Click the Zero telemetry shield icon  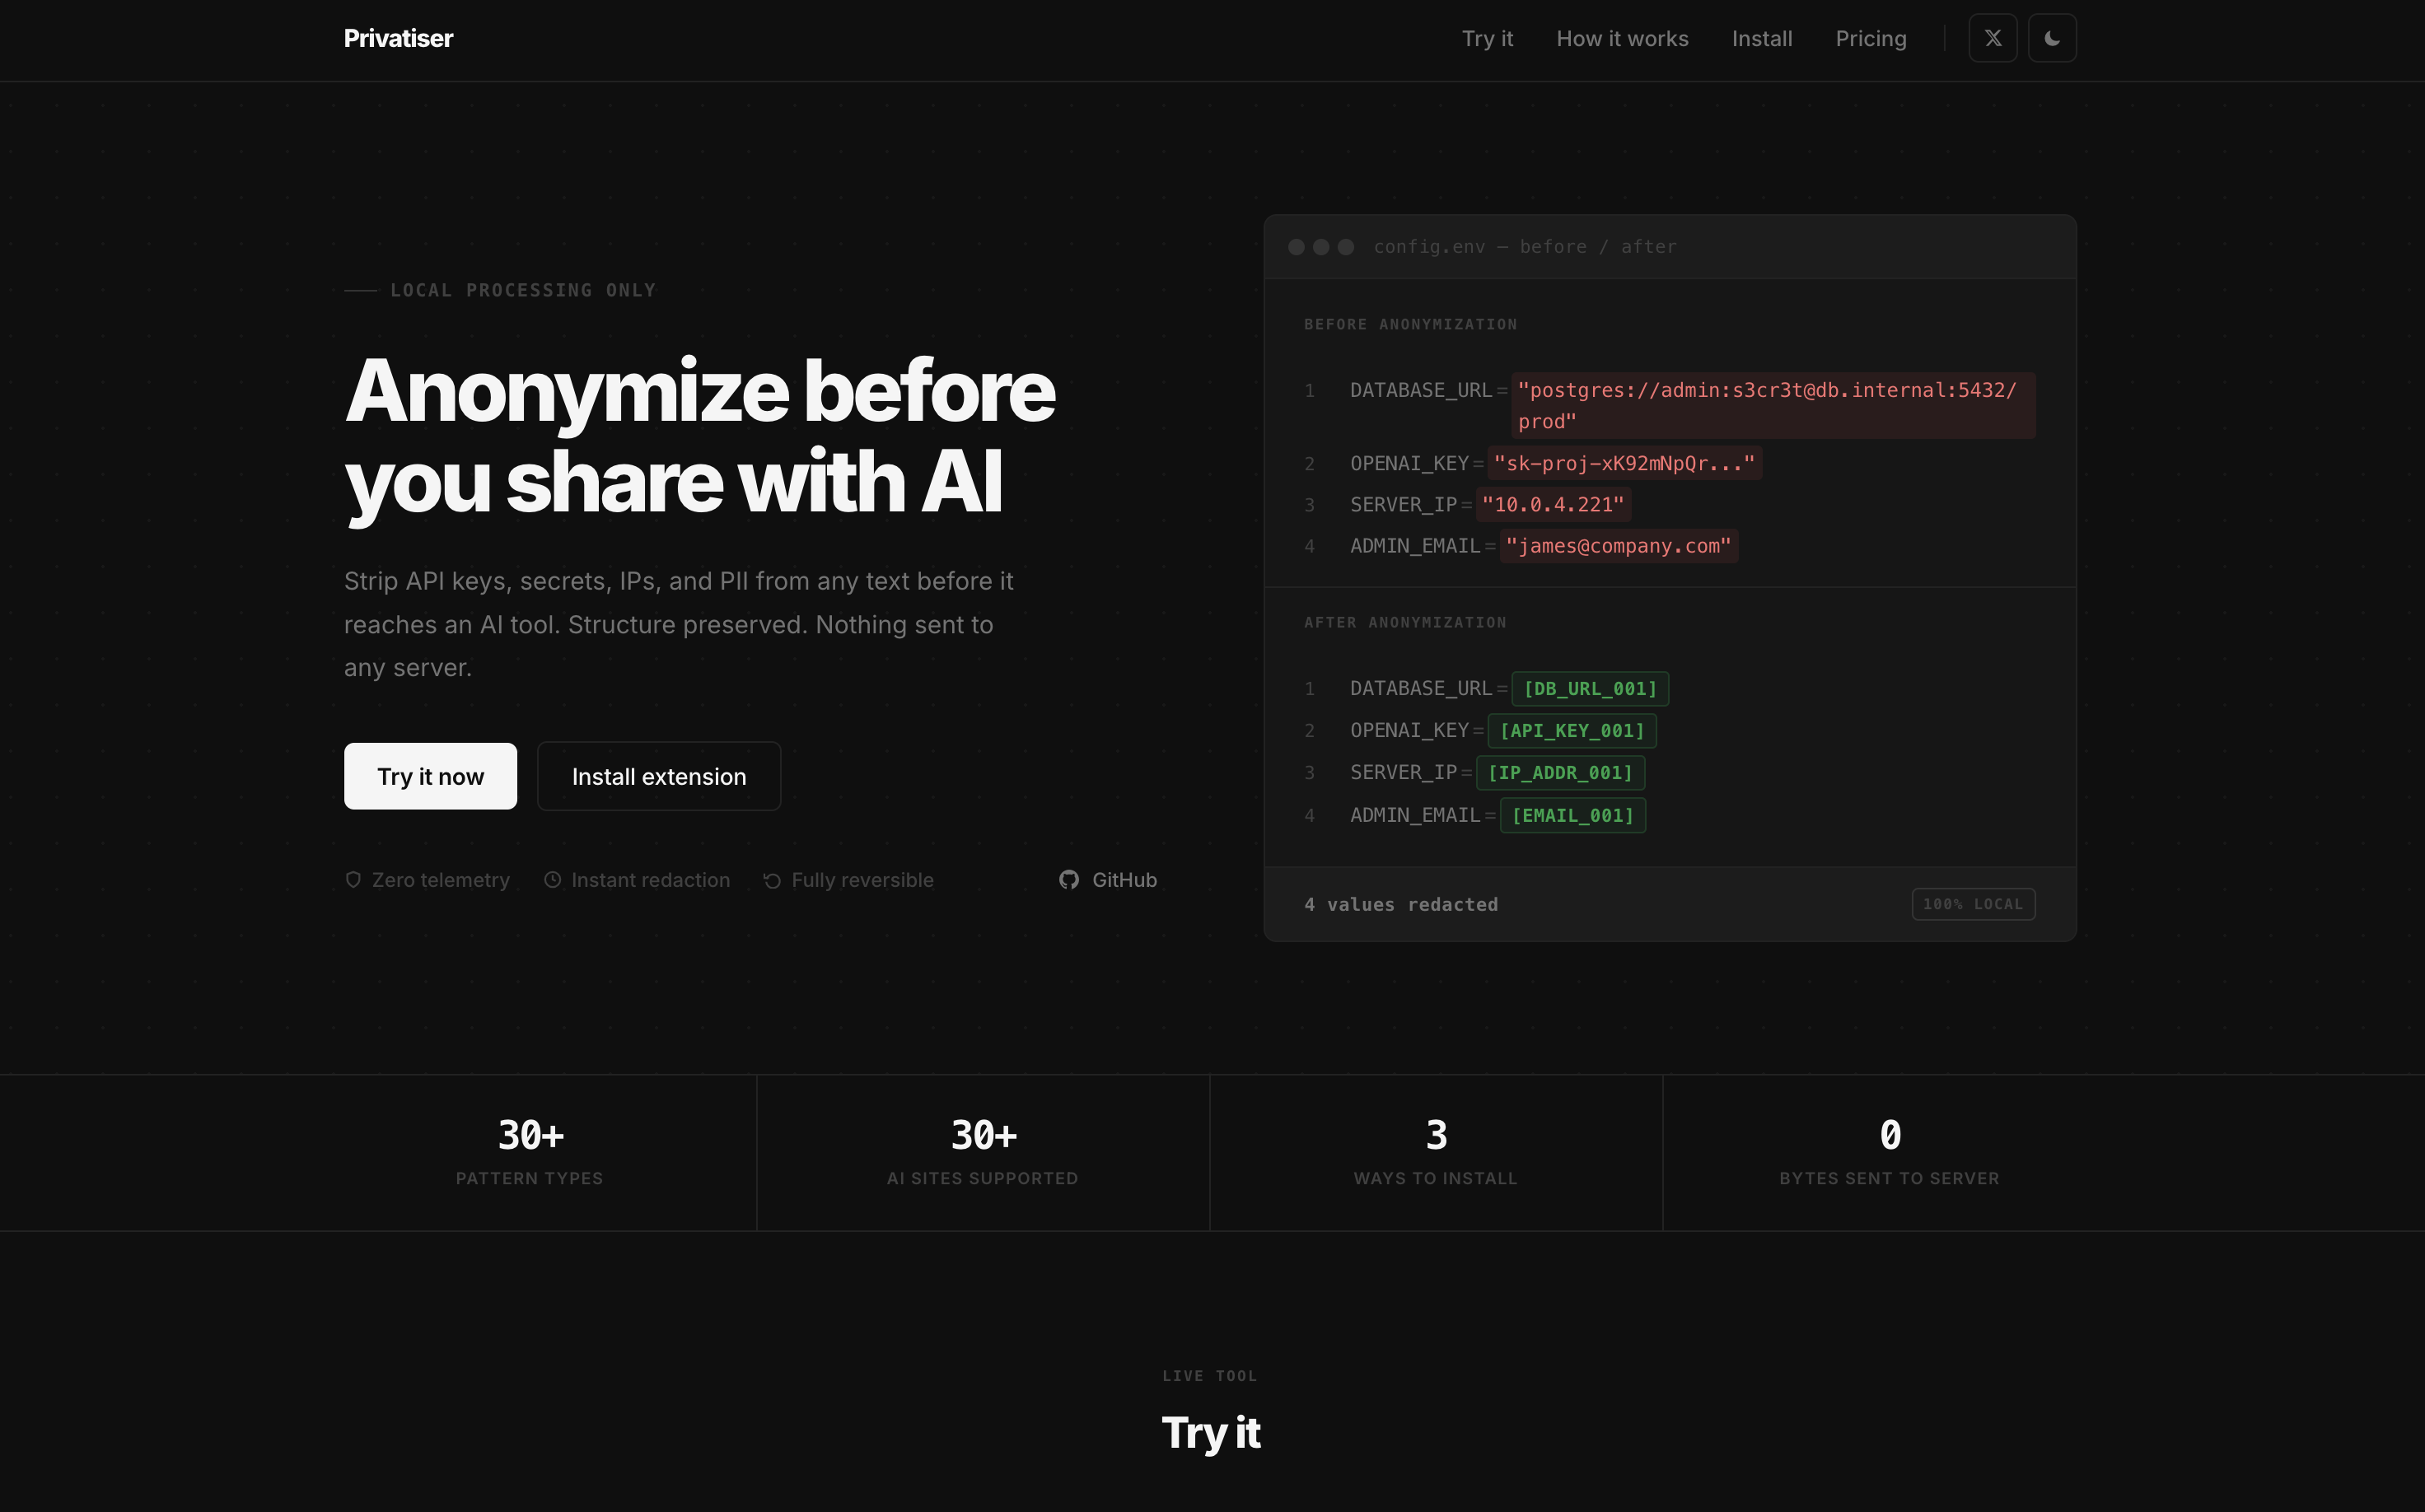(x=353, y=880)
